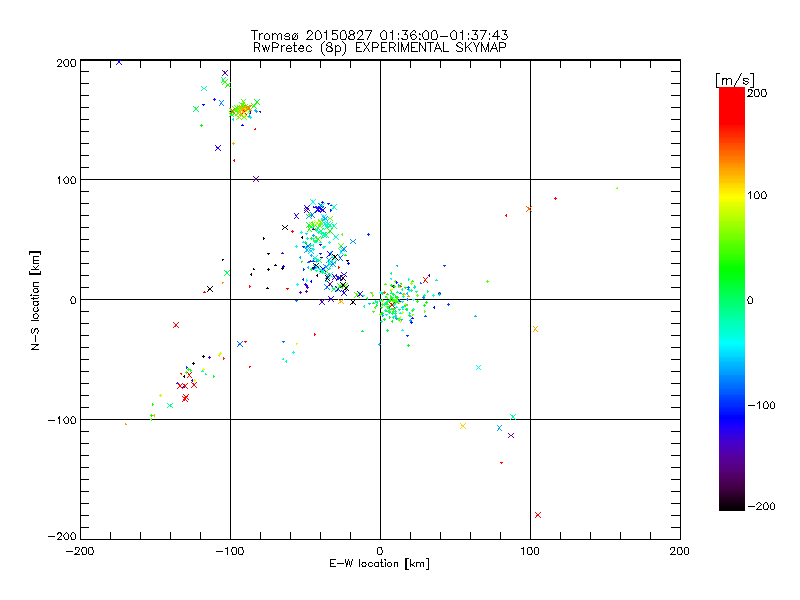Click the yellow X marker below the -100 N-S gridline
Image resolution: width=800 pixels, height=600 pixels.
[463, 426]
